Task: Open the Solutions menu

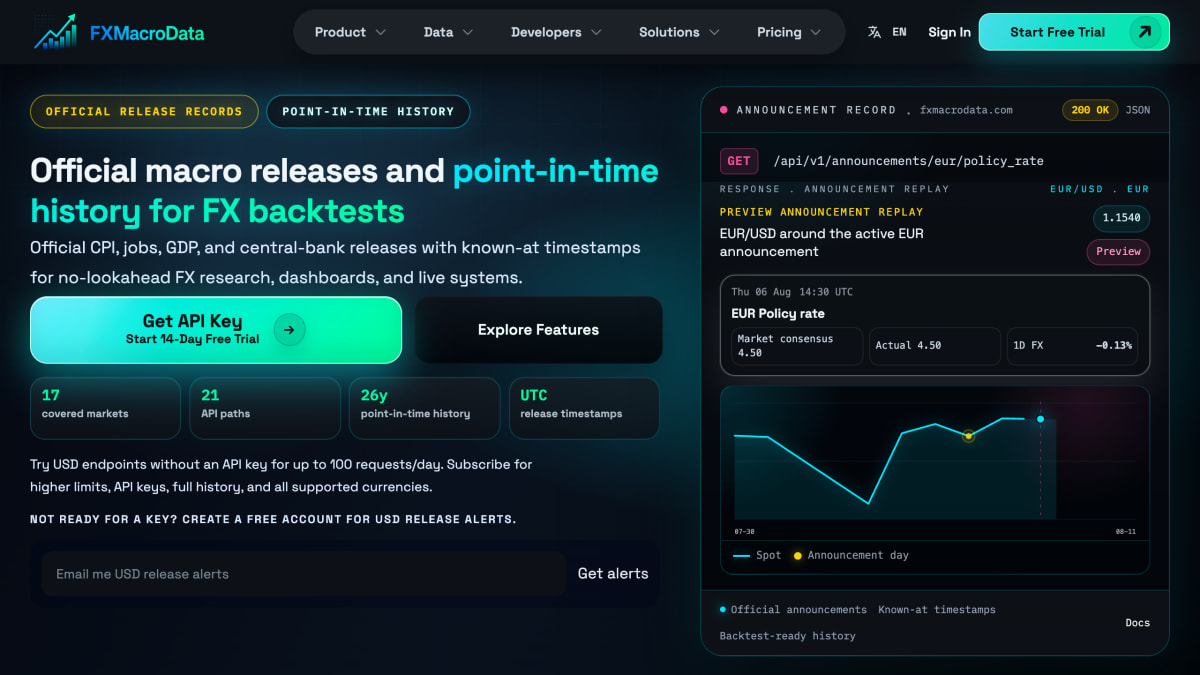Action: pyautogui.click(x=679, y=32)
